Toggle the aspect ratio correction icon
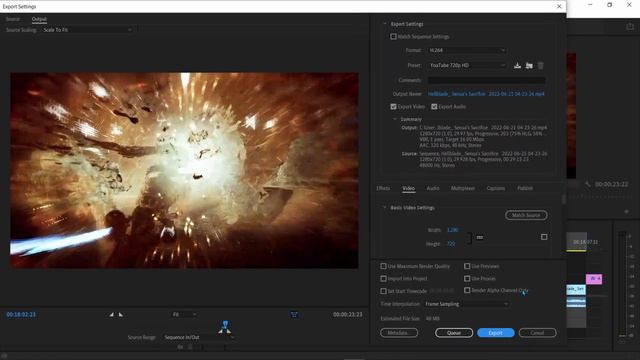 coord(294,314)
